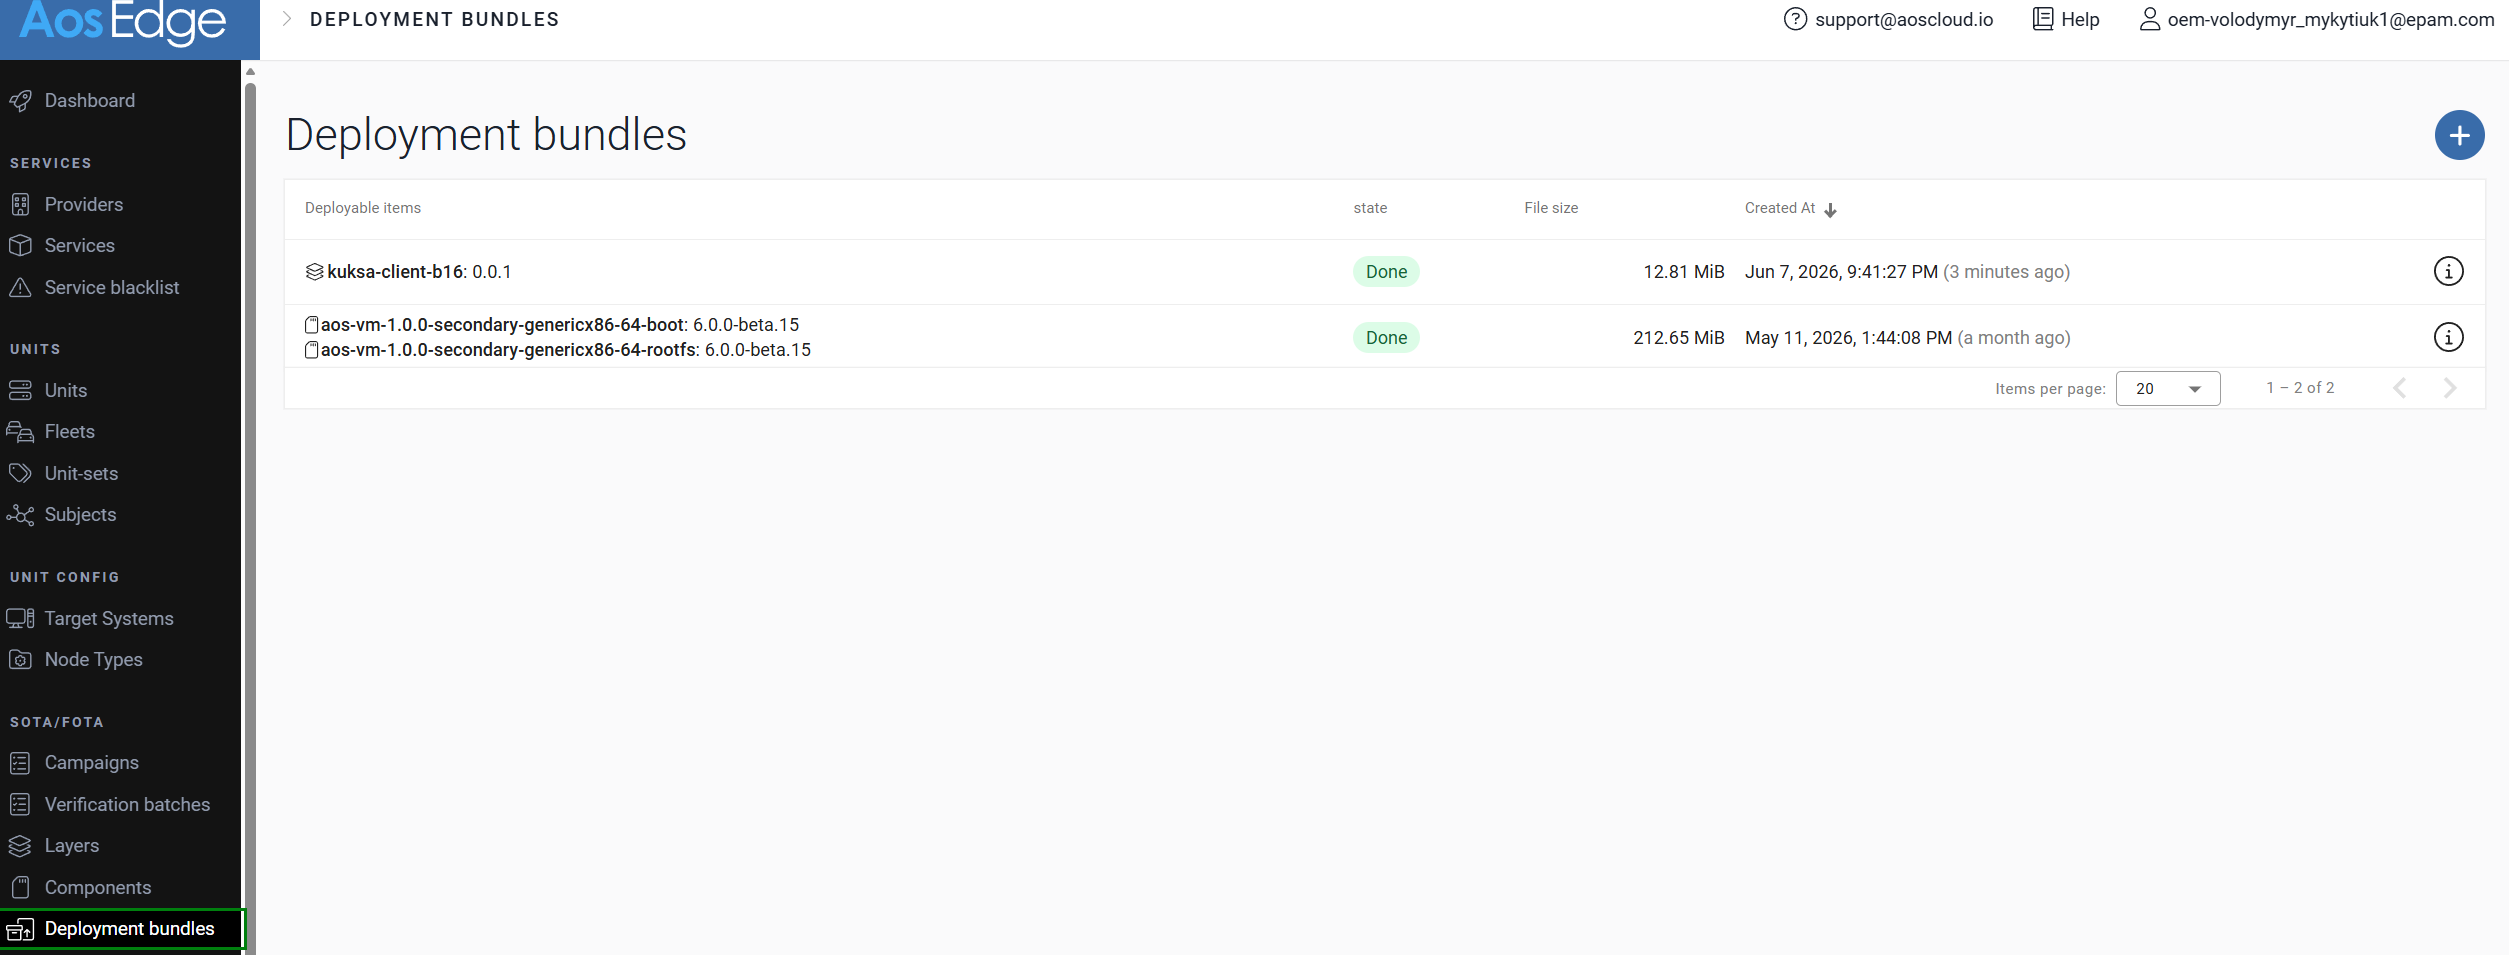The height and width of the screenshot is (955, 2509).
Task: Click the Deployable items column header
Action: [x=363, y=208]
